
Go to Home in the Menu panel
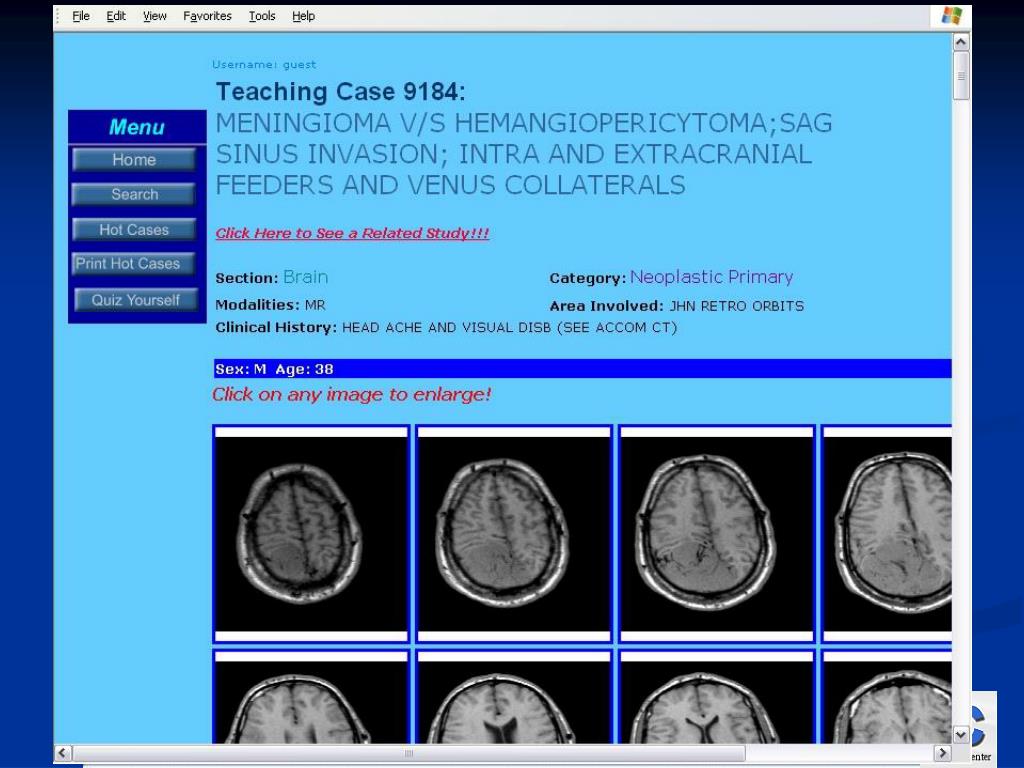[134, 160]
